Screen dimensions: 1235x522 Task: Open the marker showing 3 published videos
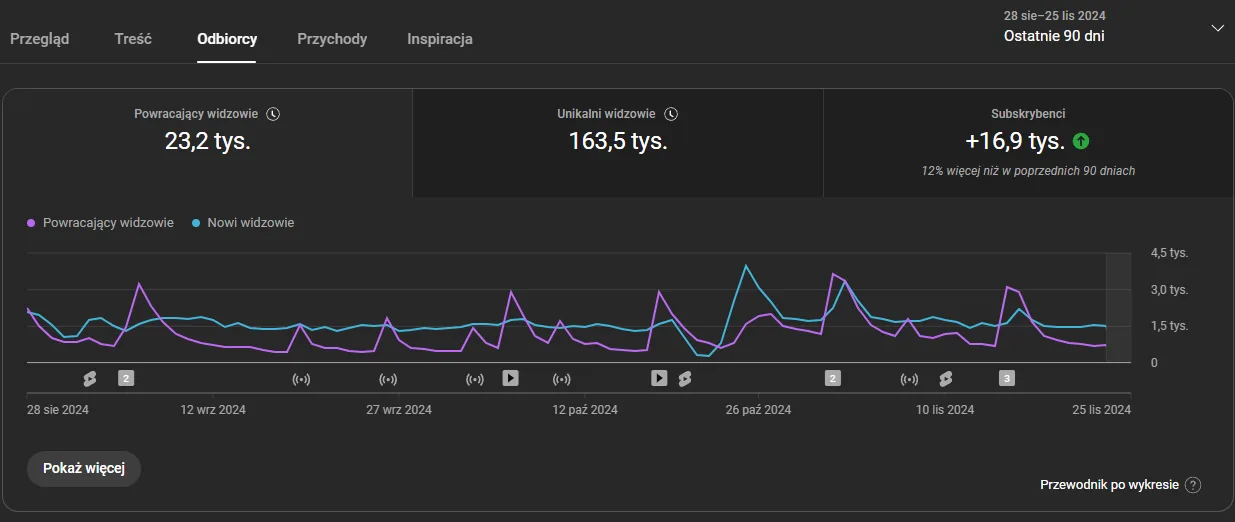click(1007, 378)
